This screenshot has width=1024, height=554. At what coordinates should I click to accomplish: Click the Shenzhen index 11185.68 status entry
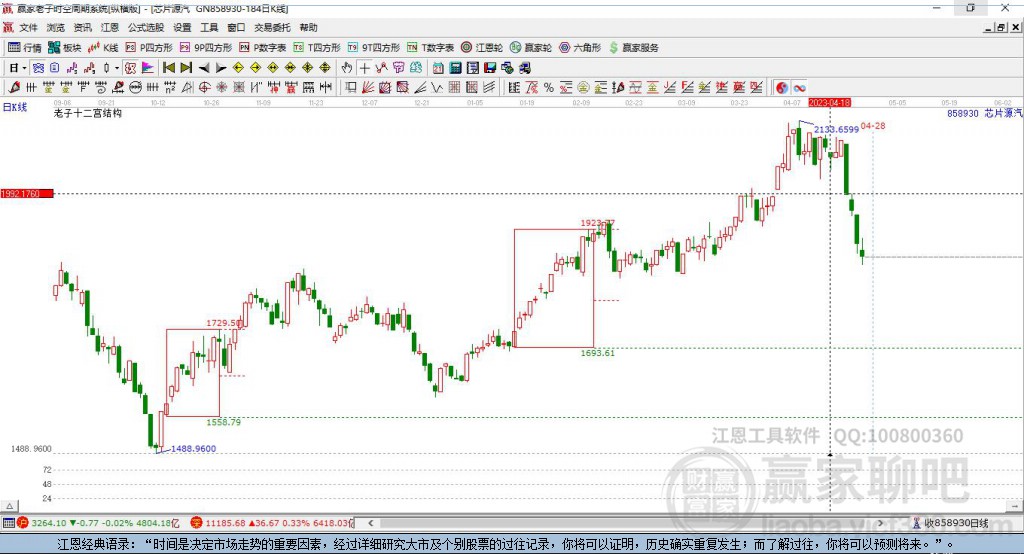coord(272,523)
